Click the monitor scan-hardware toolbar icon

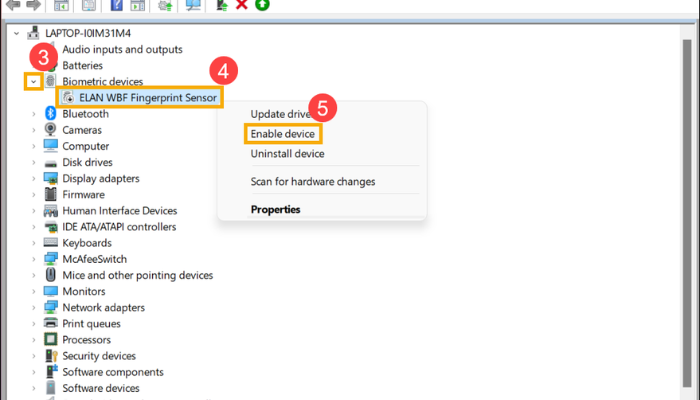(193, 5)
